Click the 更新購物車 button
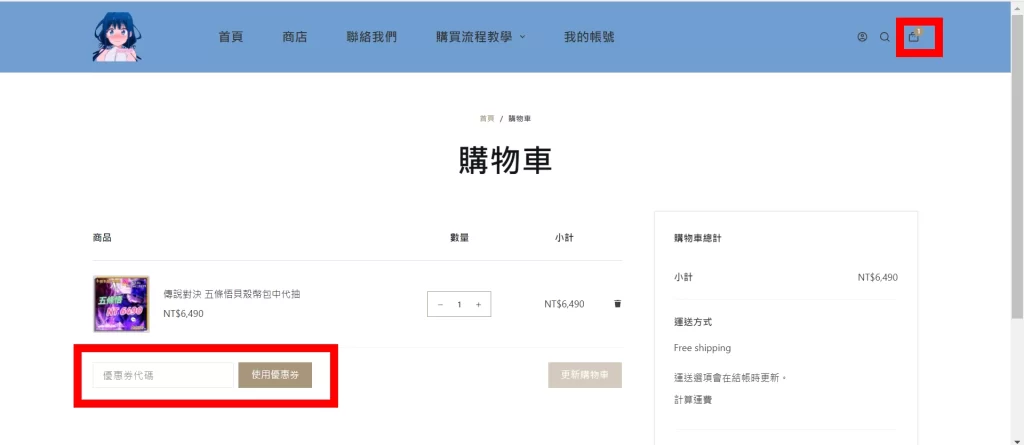Viewport: 1024px width, 445px height. [585, 375]
